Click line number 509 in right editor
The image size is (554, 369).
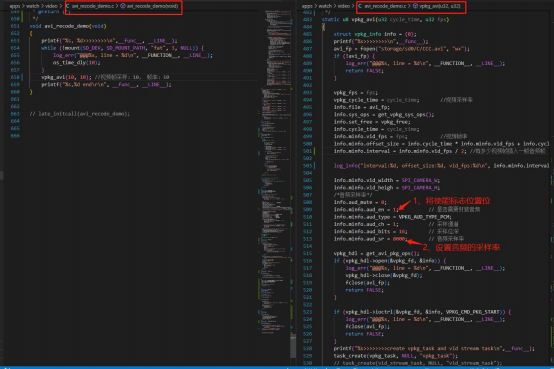point(307,210)
